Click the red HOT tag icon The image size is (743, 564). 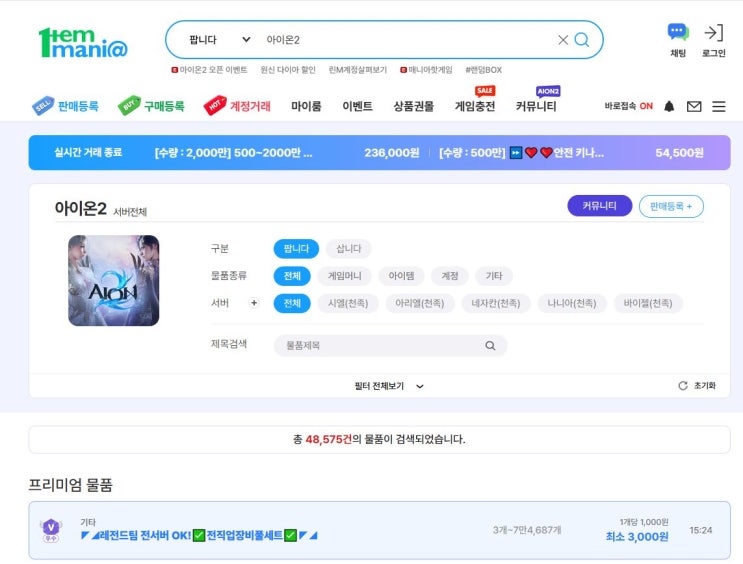tap(215, 105)
